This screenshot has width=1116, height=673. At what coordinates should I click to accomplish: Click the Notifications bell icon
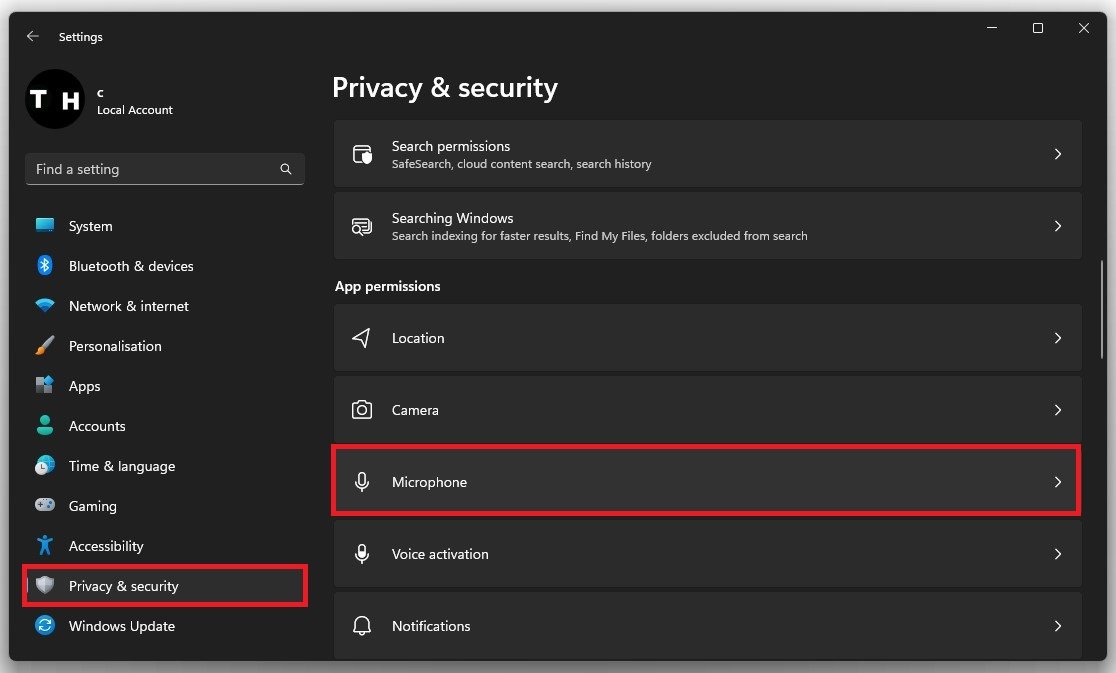[362, 625]
